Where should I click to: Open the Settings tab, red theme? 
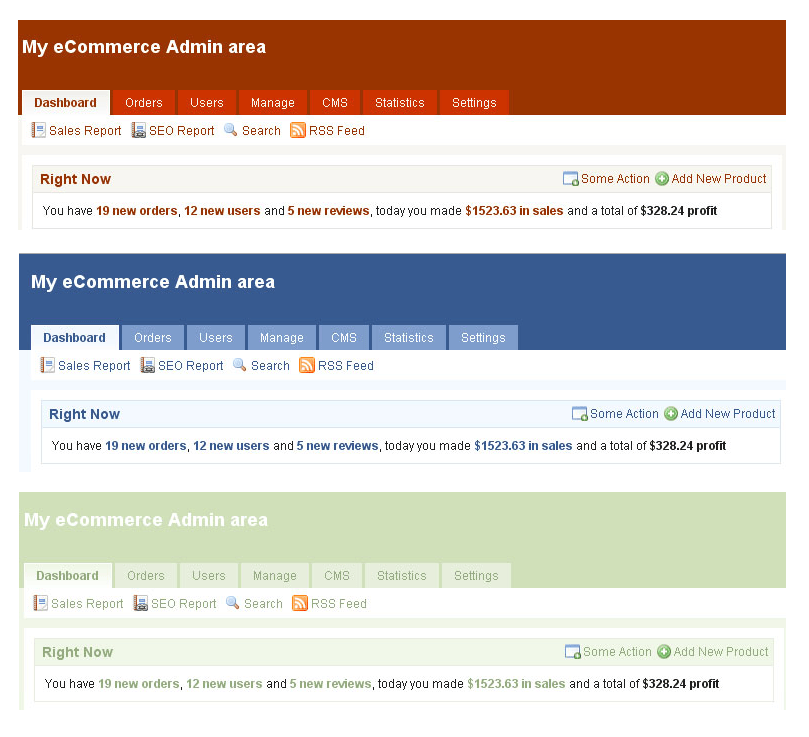point(473,102)
